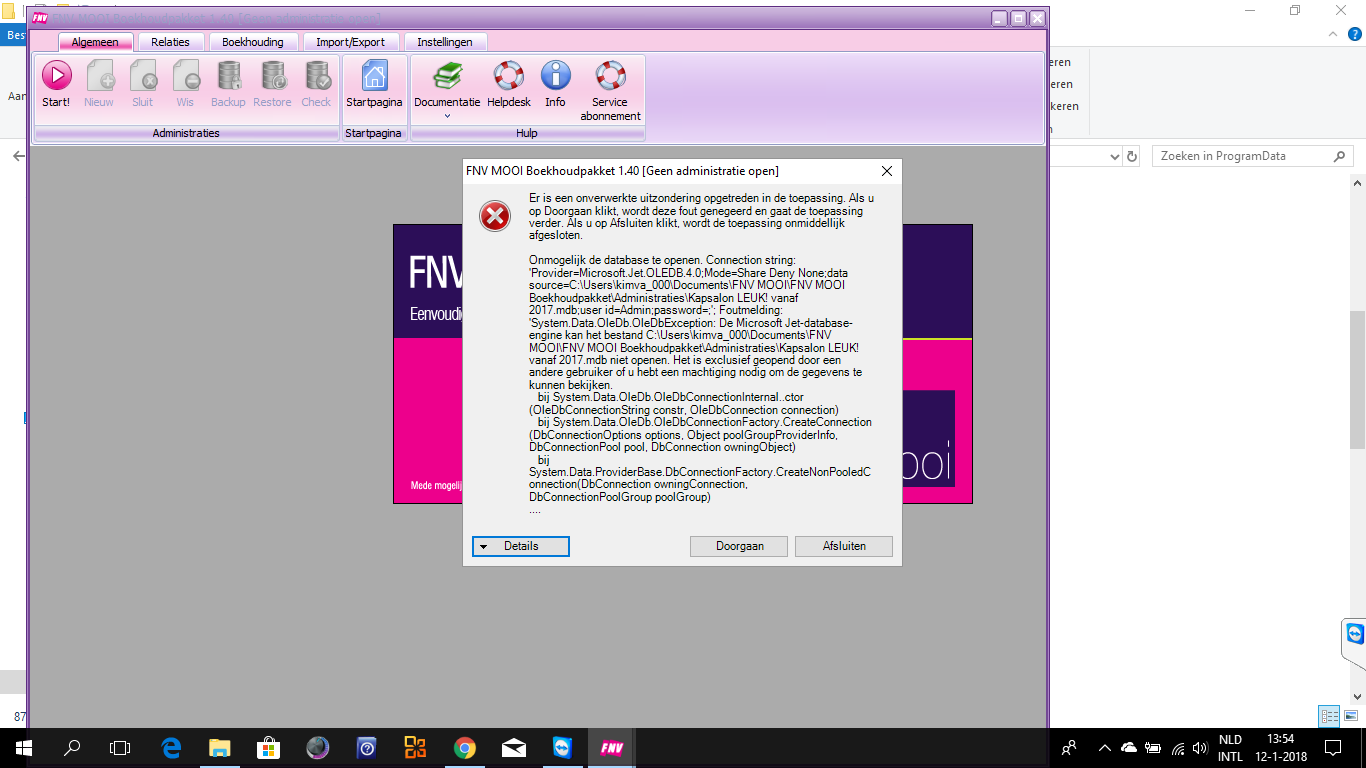
Task: Minimize the FNV MOOI main window
Action: [x=1000, y=18]
